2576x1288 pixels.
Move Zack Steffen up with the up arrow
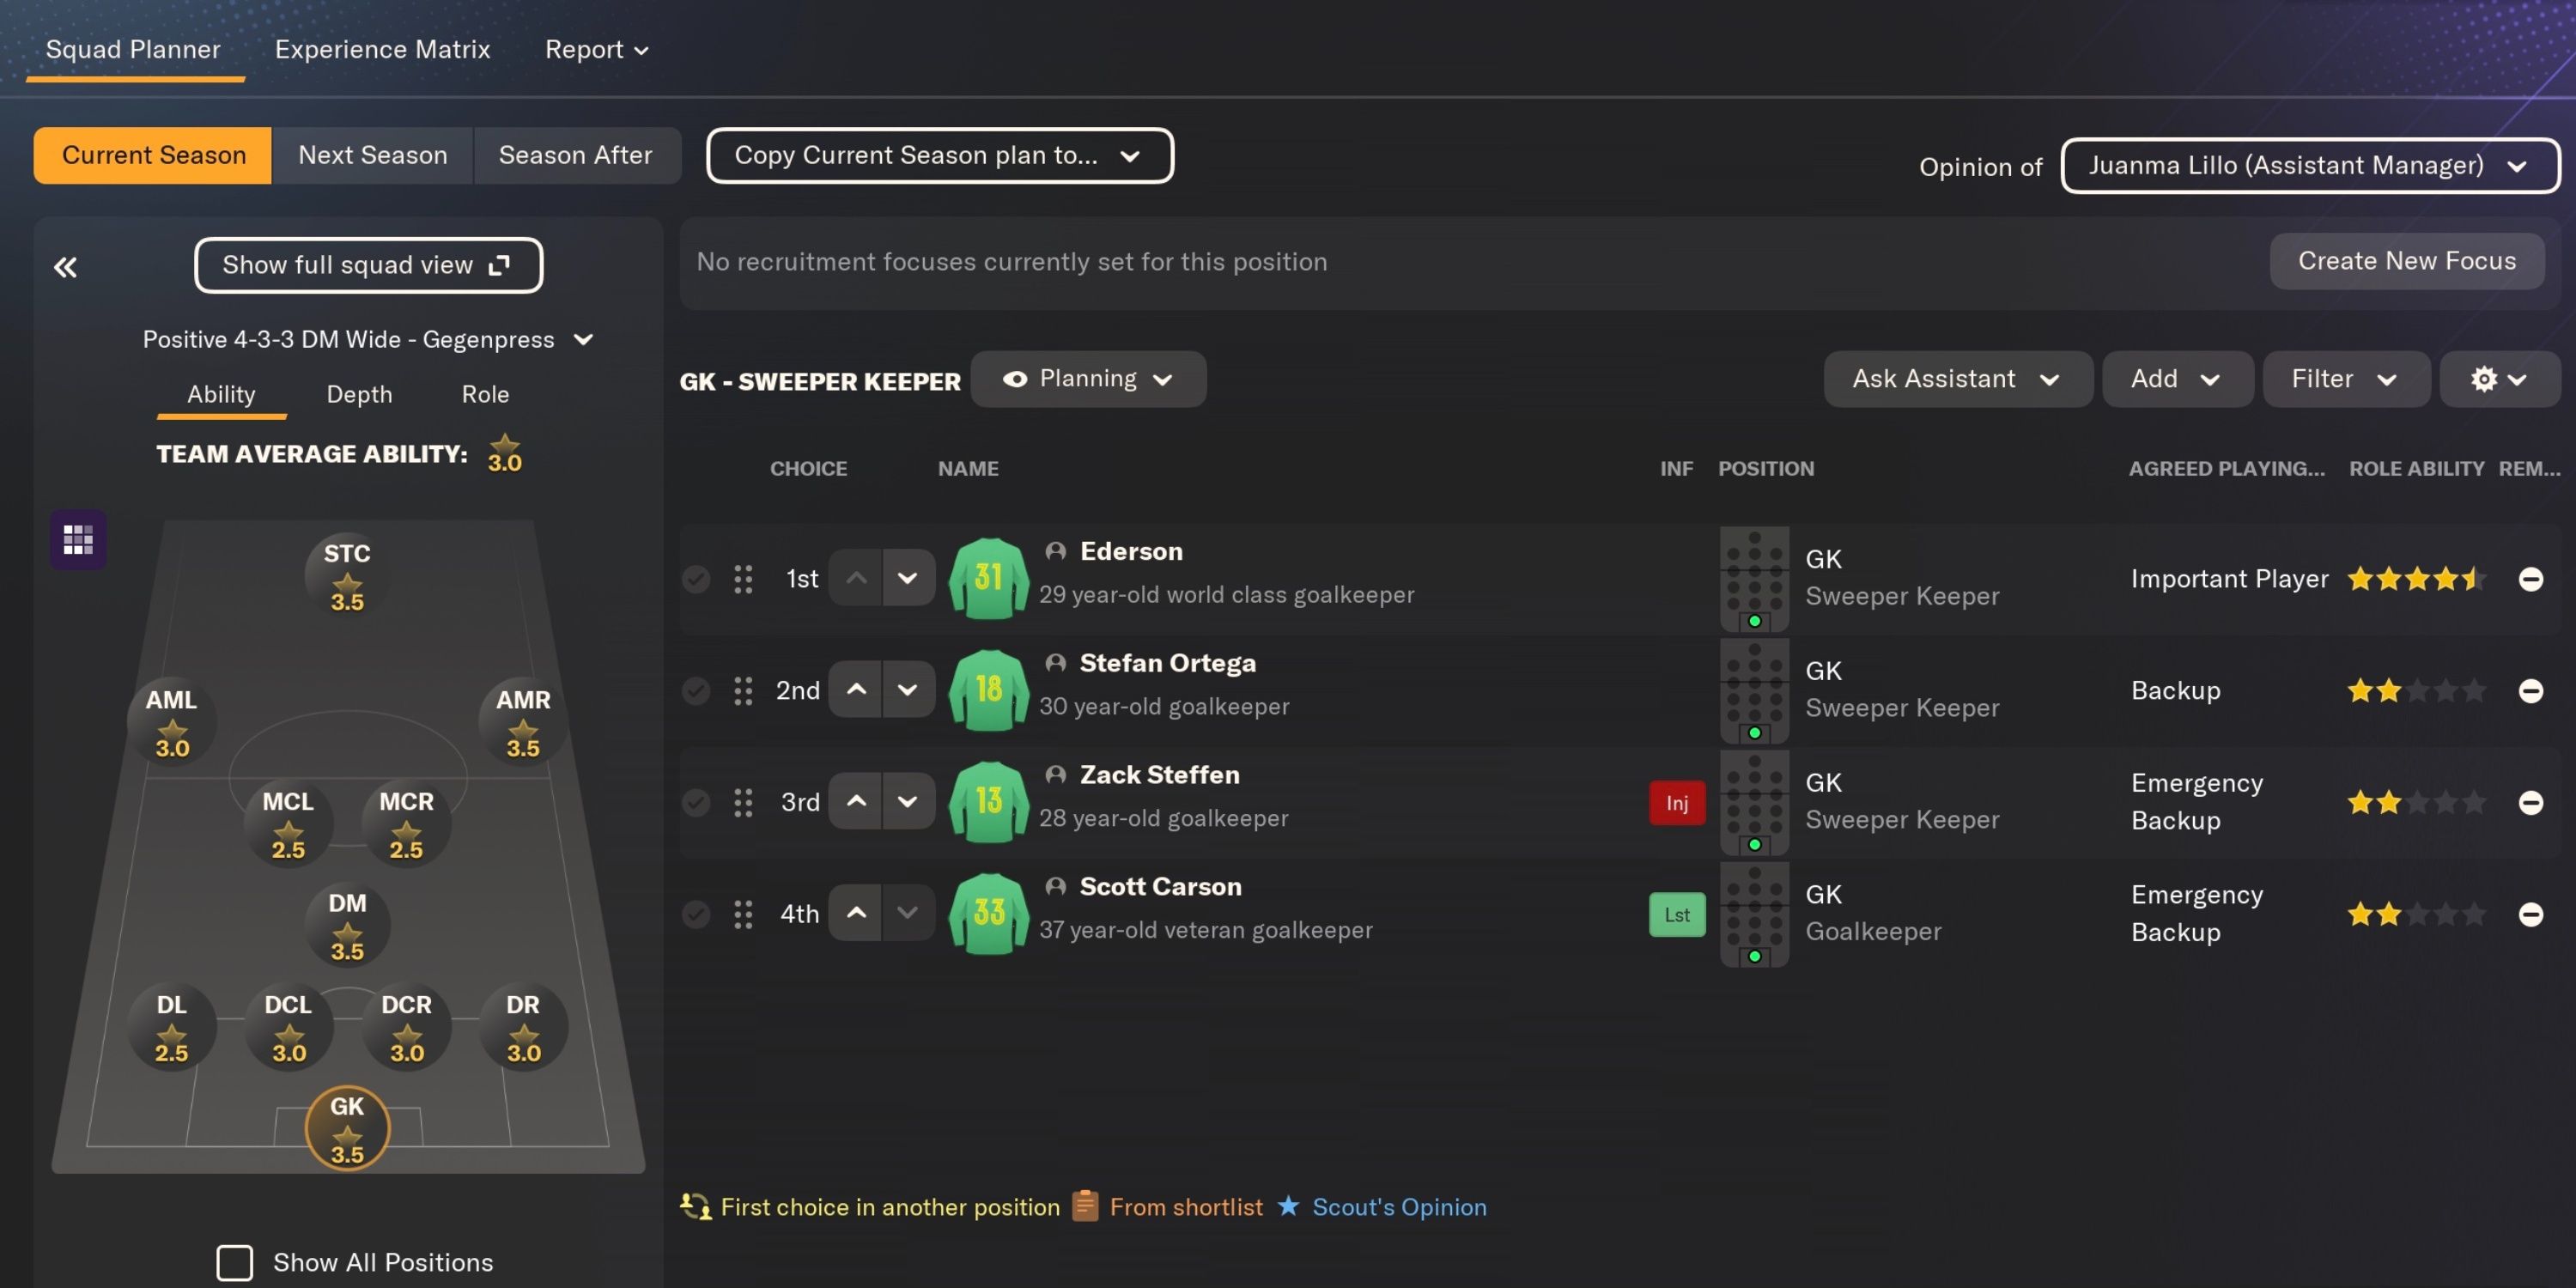click(x=855, y=802)
